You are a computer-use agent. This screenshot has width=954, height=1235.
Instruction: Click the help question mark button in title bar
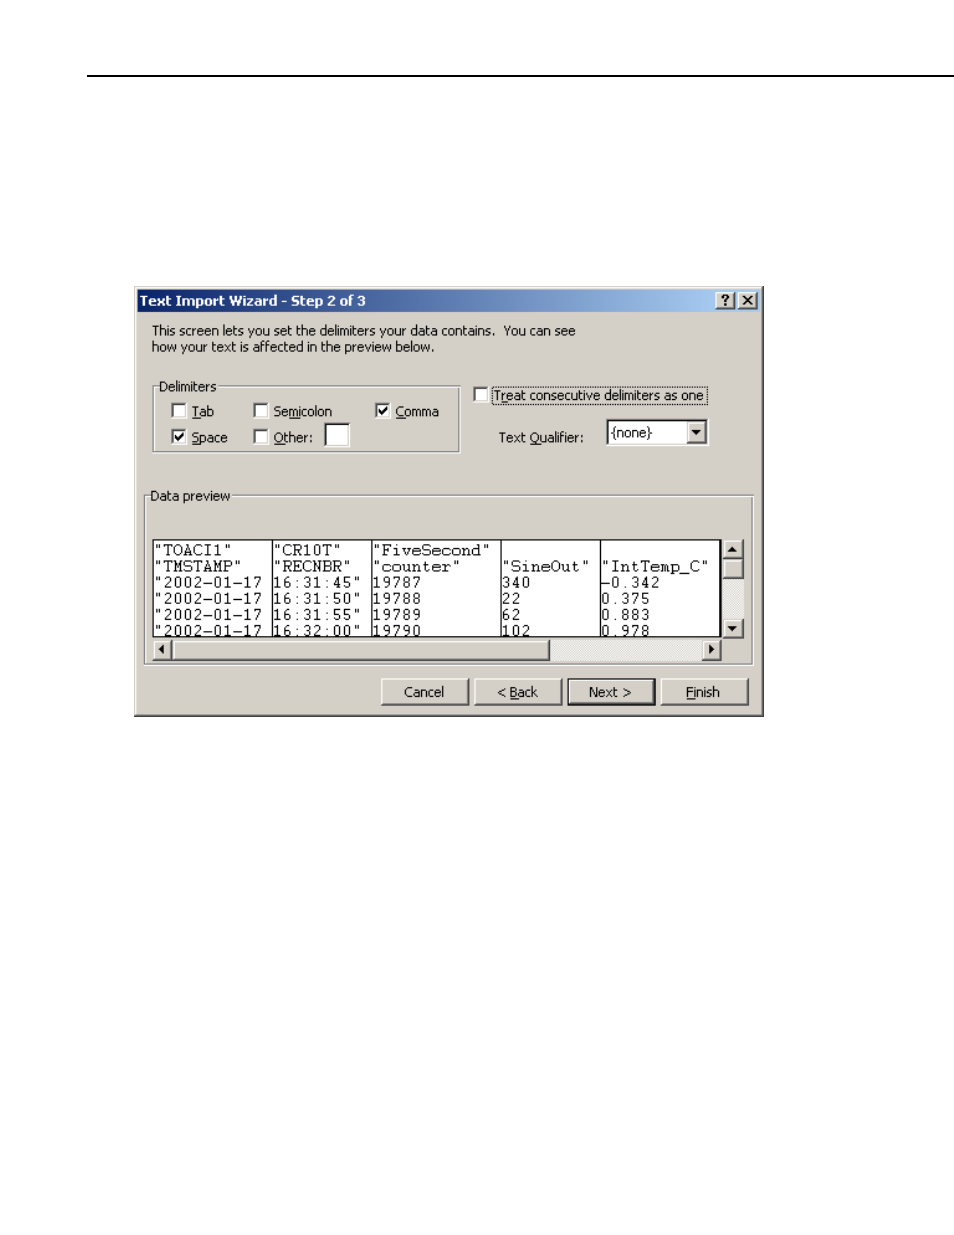[x=726, y=301]
